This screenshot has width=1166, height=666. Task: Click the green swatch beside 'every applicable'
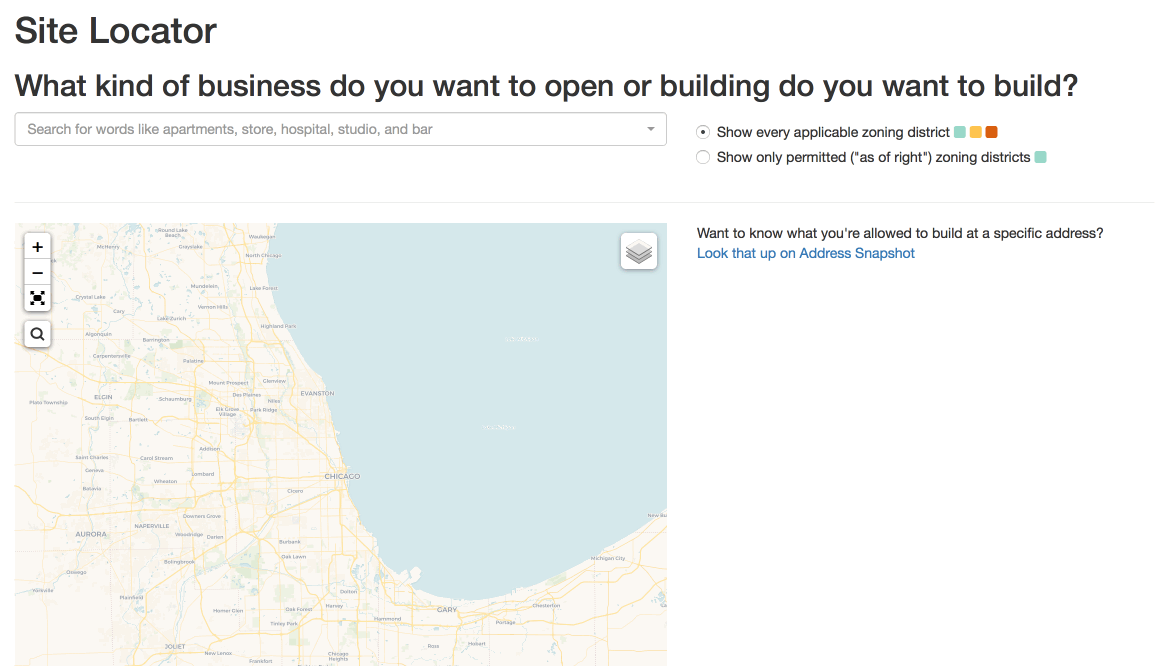tap(960, 132)
